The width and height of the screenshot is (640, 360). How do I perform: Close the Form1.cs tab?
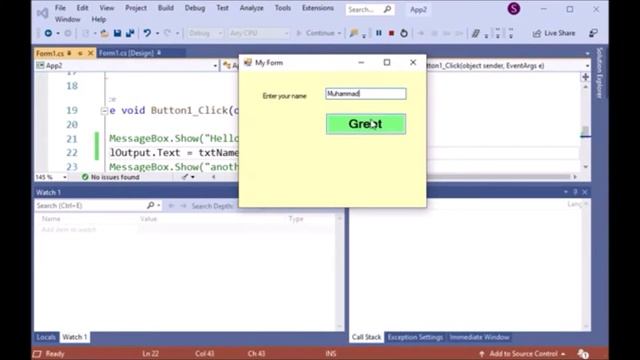(91, 53)
